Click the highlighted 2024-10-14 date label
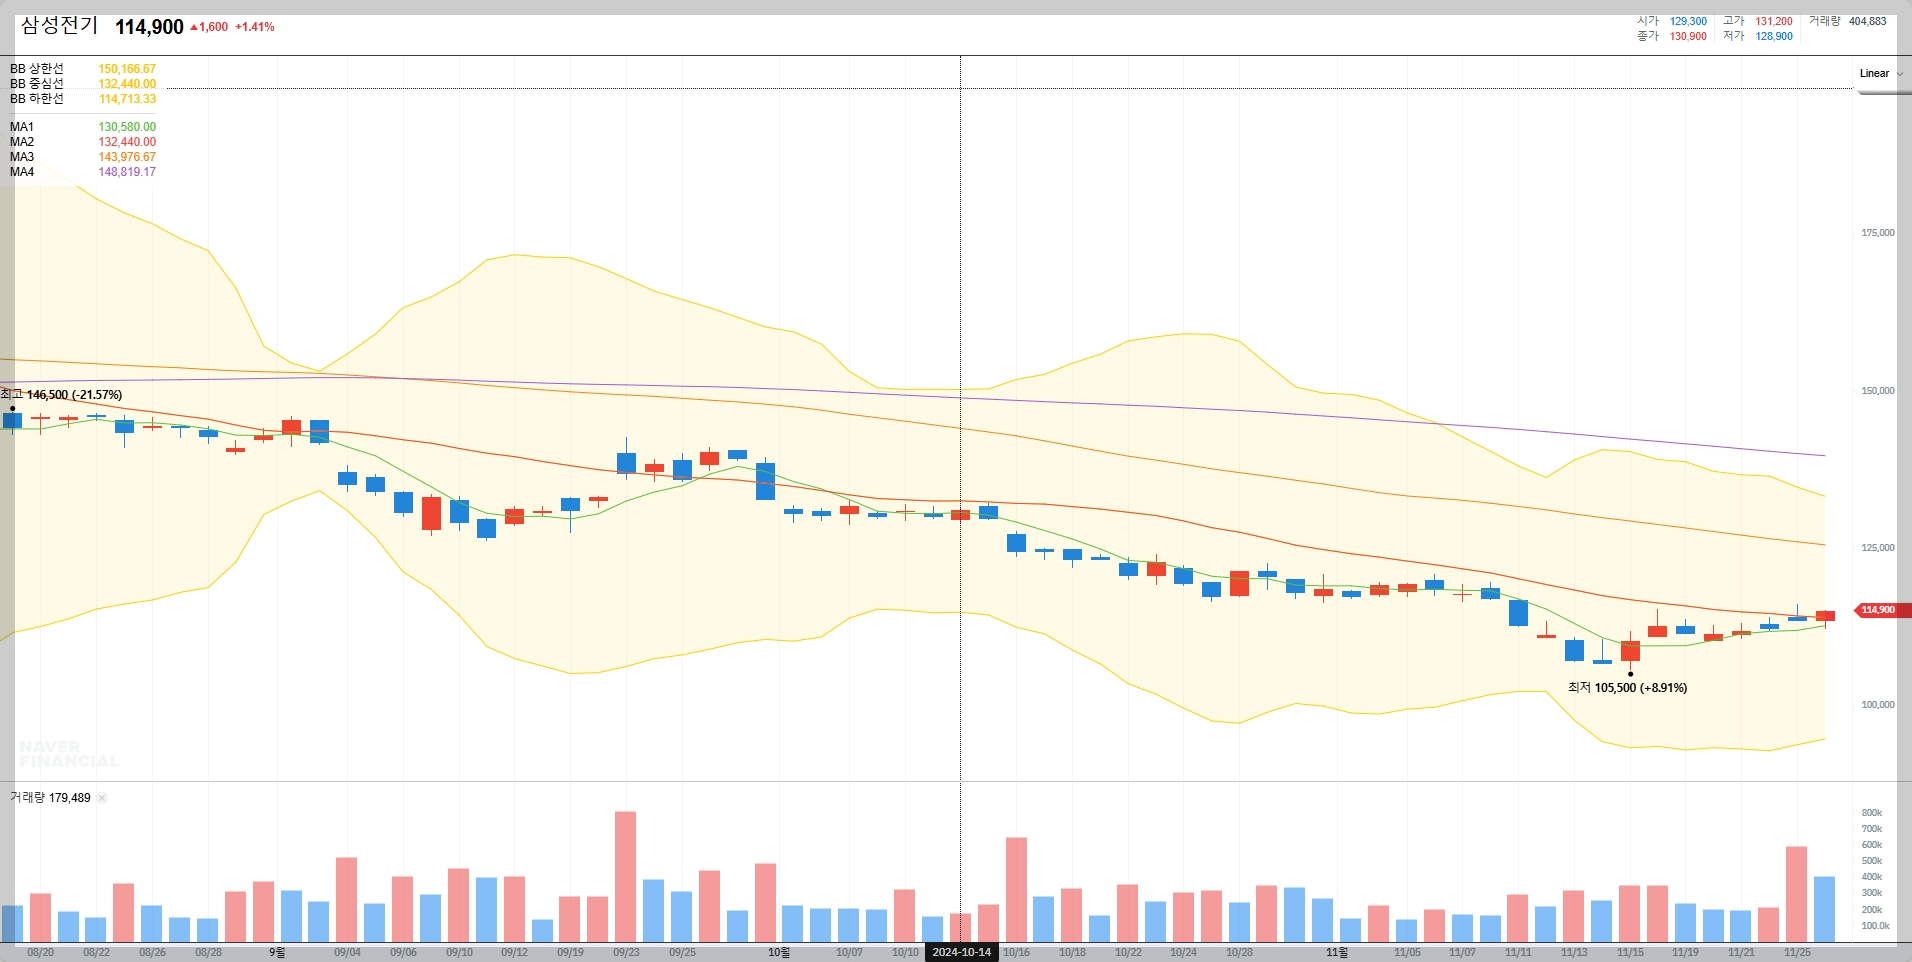The height and width of the screenshot is (962, 1912). click(x=961, y=952)
